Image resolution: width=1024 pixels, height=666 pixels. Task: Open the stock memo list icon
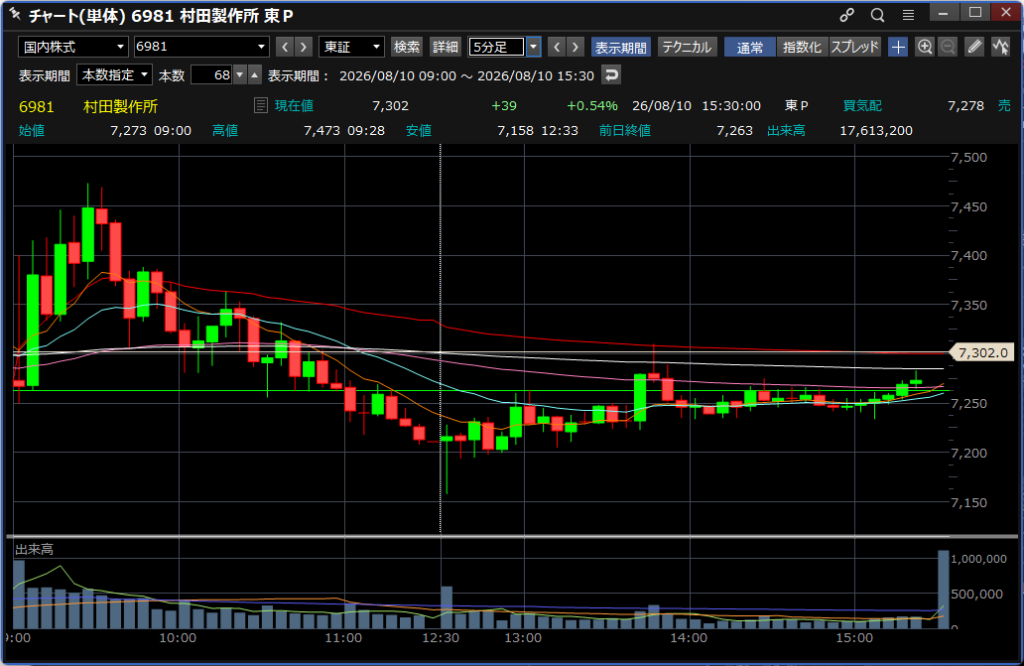pos(261,105)
